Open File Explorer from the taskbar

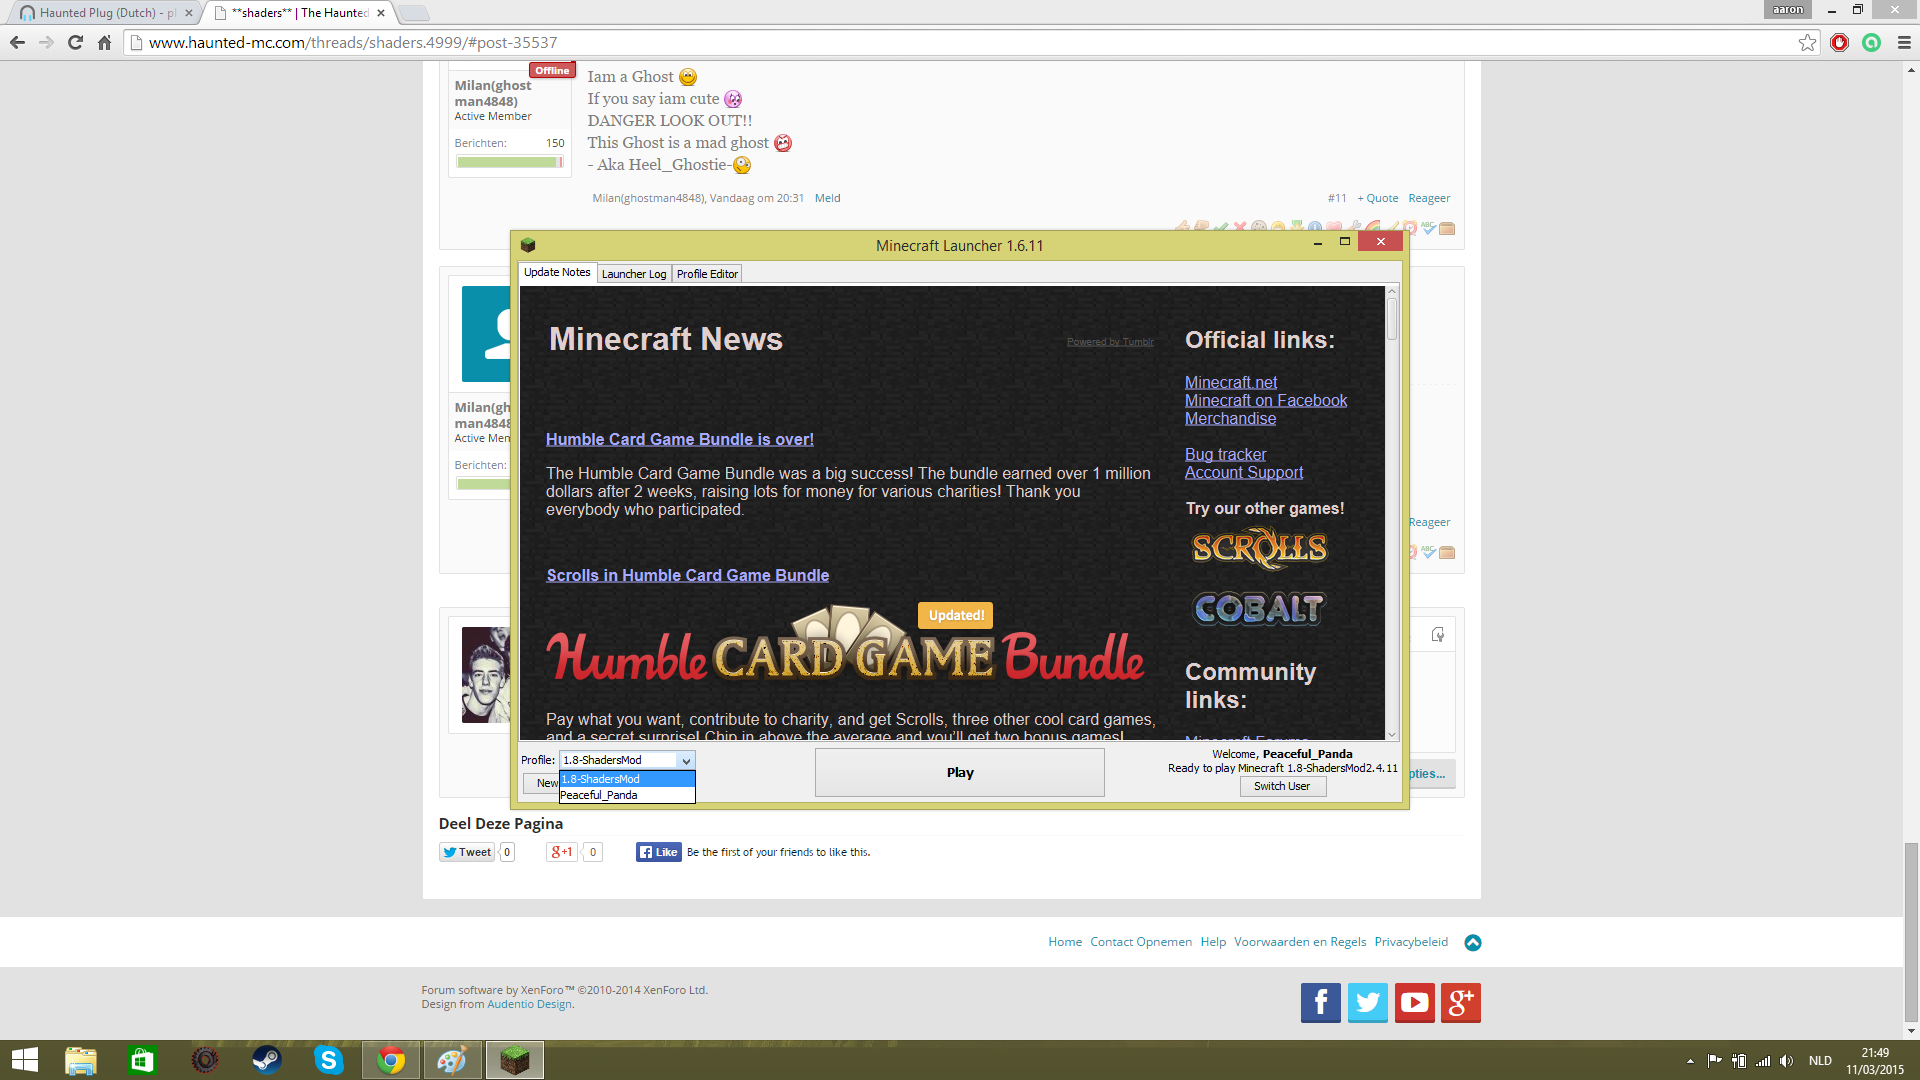coord(81,1060)
